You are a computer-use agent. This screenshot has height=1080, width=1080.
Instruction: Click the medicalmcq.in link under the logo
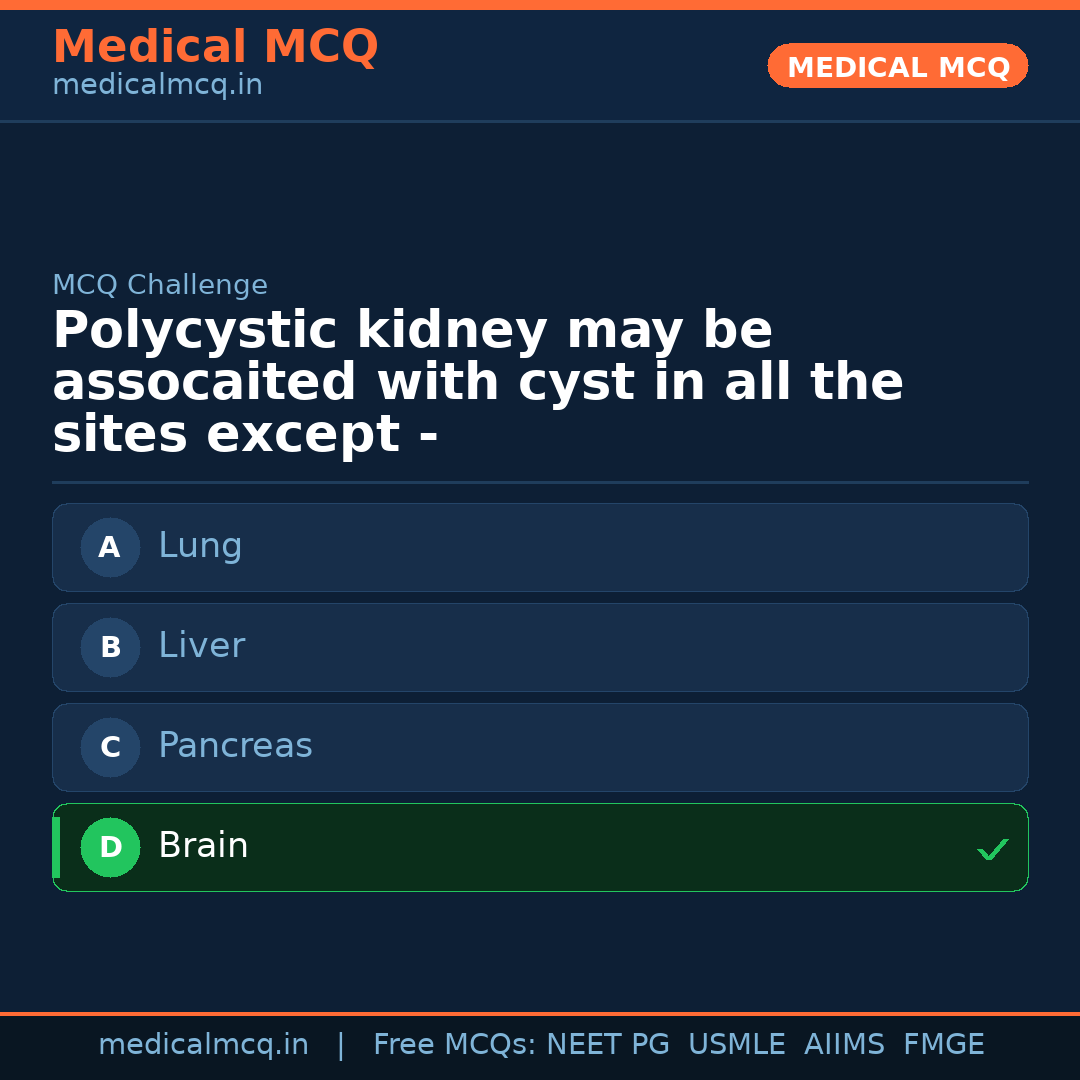click(156, 85)
